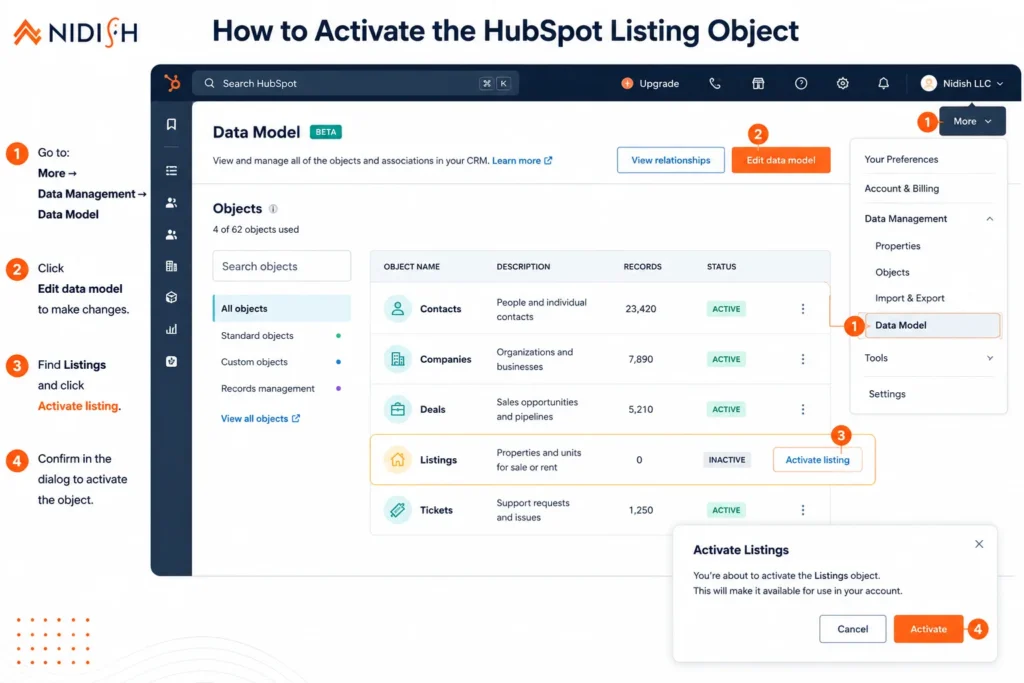Image resolution: width=1024 pixels, height=683 pixels.
Task: Open the settings gear icon
Action: point(842,83)
